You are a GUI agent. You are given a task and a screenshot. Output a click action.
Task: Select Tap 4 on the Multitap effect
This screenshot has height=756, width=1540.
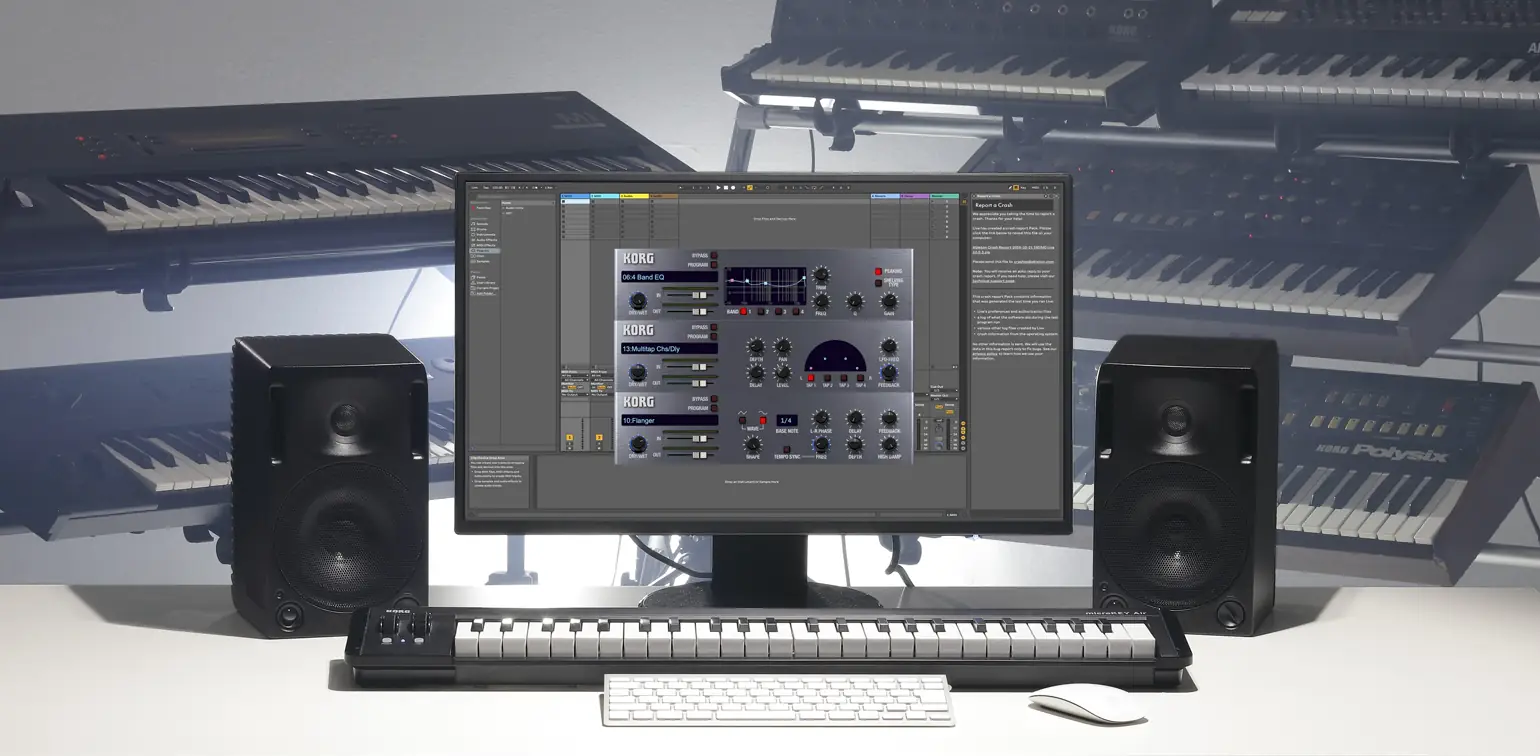tap(861, 378)
